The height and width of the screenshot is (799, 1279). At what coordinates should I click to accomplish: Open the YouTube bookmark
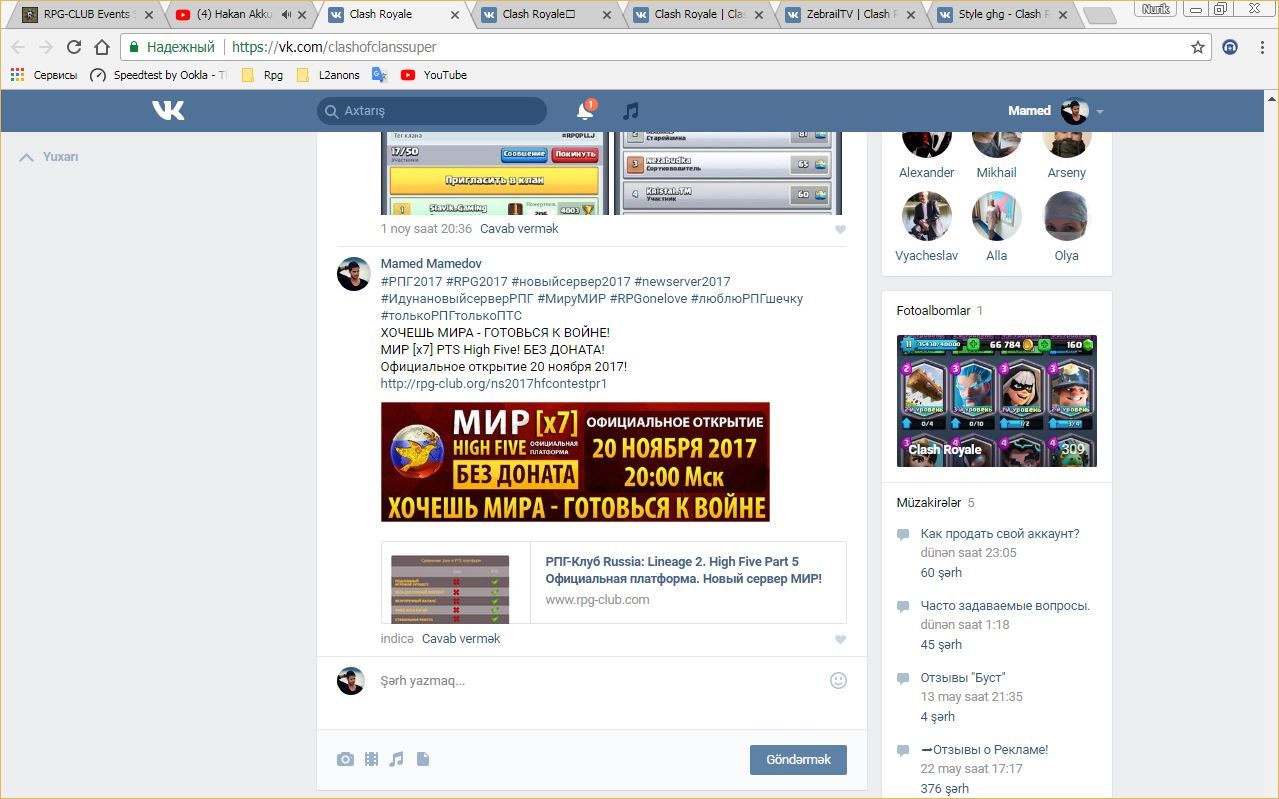point(434,75)
